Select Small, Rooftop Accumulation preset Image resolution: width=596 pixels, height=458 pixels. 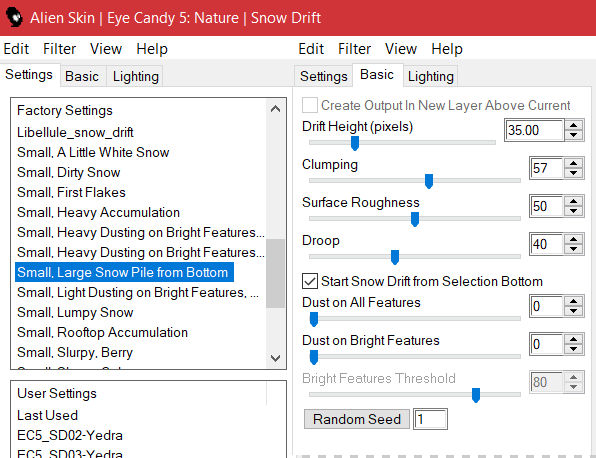coord(103,333)
